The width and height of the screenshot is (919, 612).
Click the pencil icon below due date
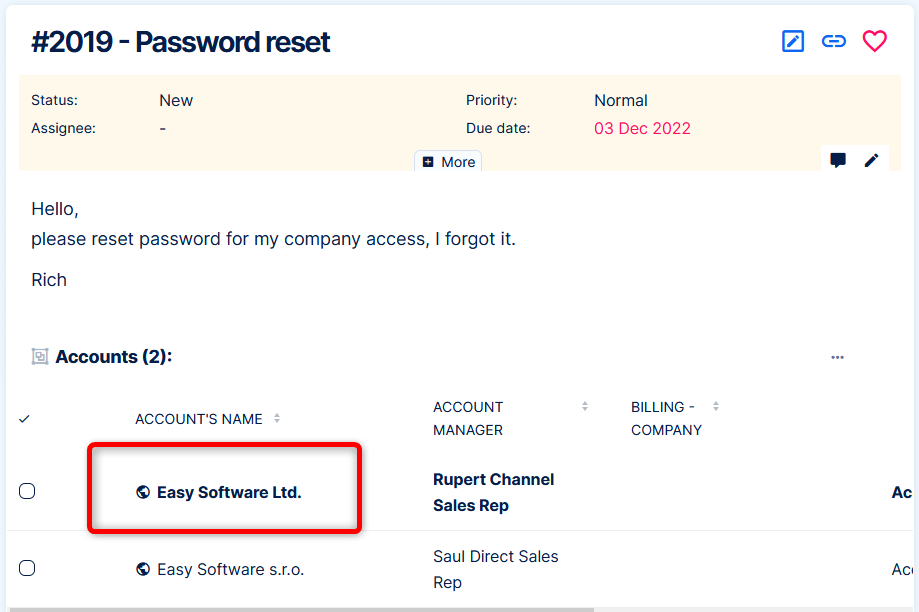(872, 160)
